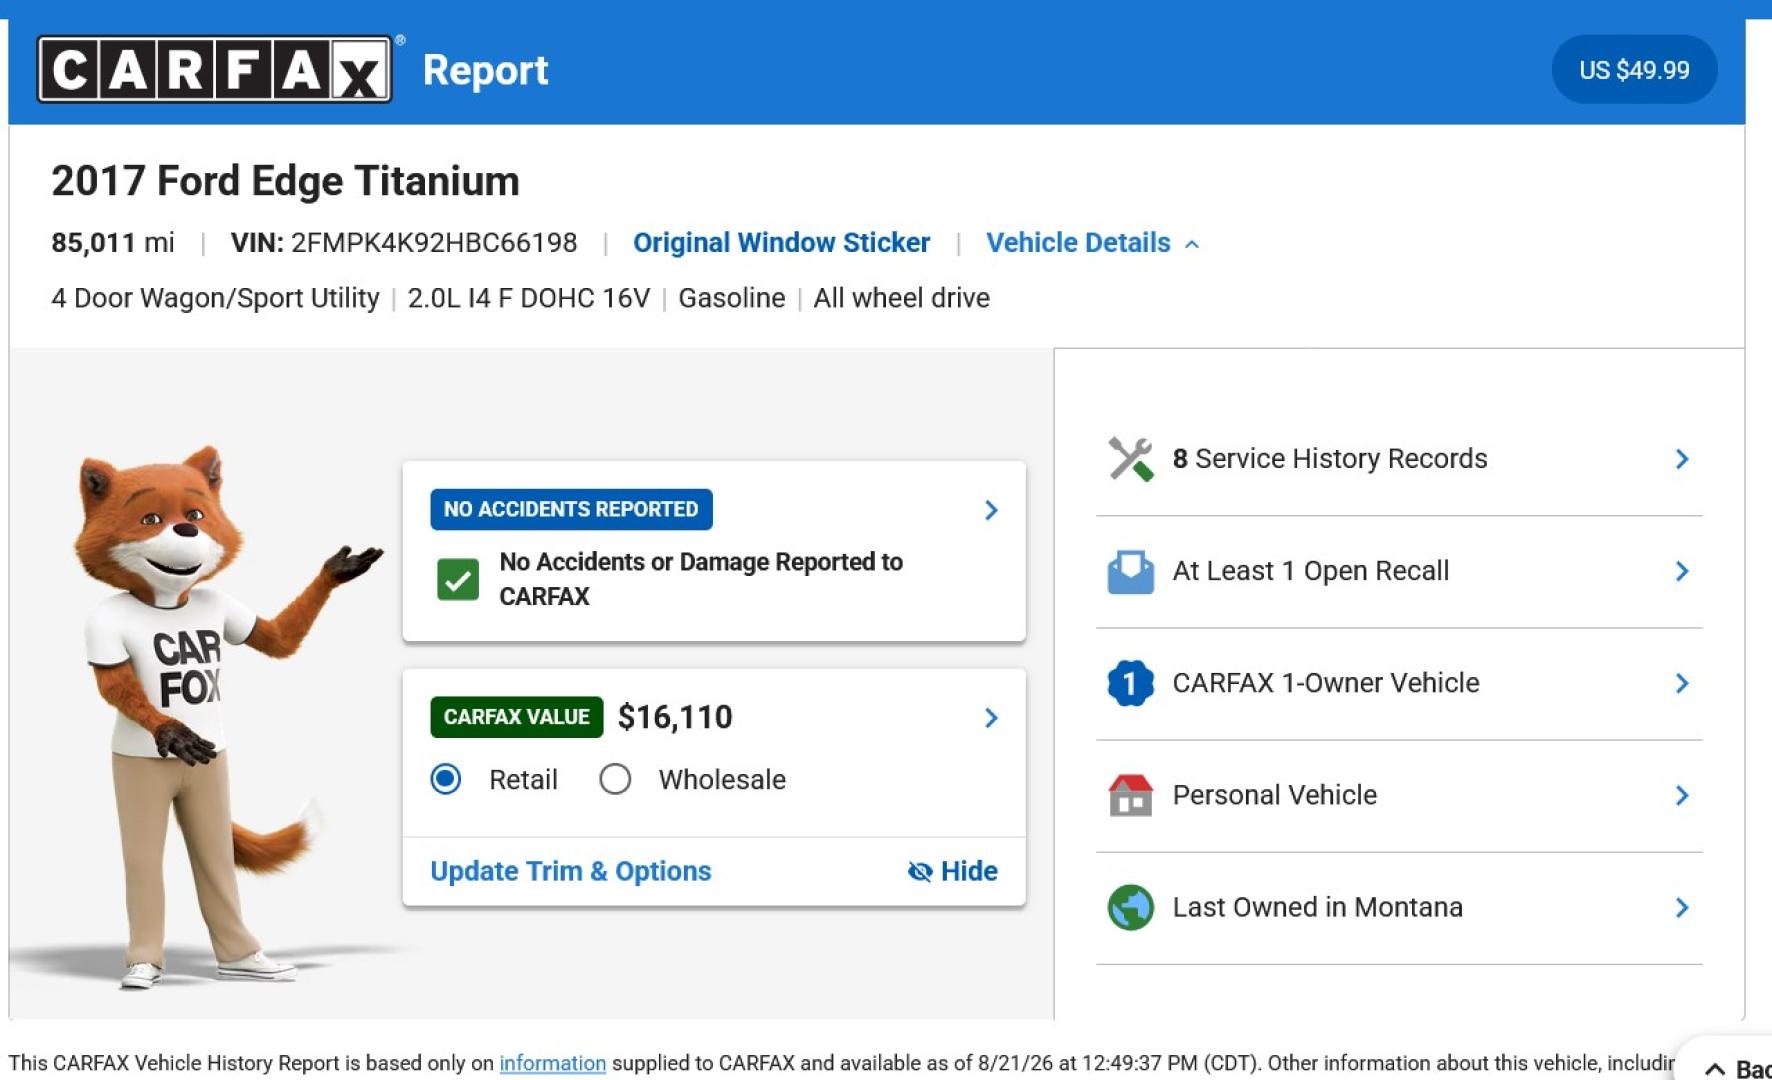This screenshot has height=1080, width=1772.
Task: Open No Accidents Reported card chevron
Action: [991, 510]
